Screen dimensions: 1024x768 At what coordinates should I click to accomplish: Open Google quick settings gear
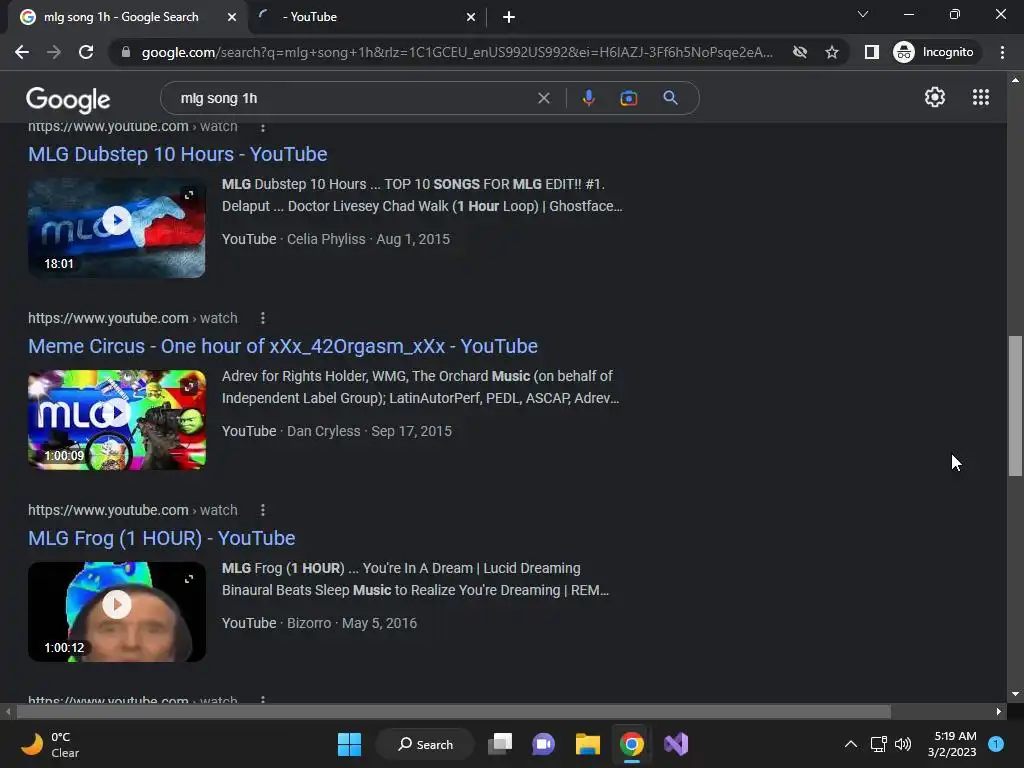(935, 97)
